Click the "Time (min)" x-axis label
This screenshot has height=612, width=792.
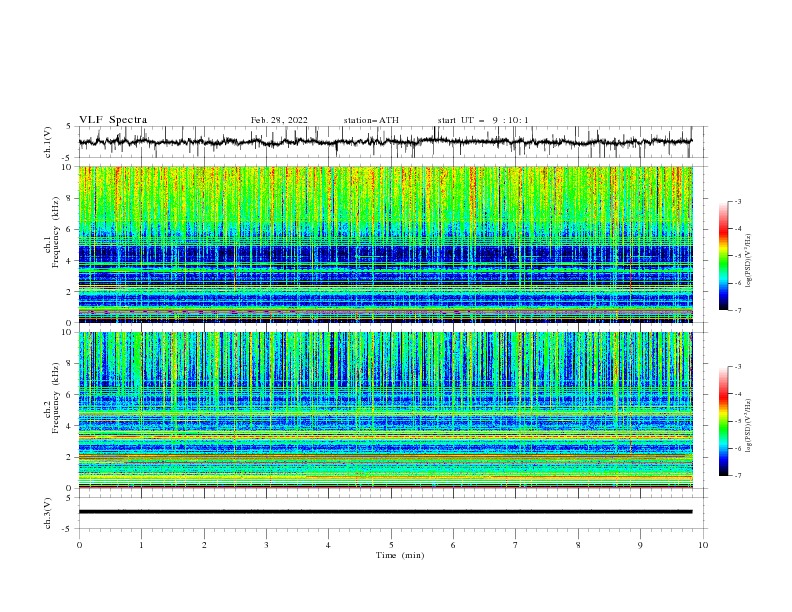coord(400,555)
